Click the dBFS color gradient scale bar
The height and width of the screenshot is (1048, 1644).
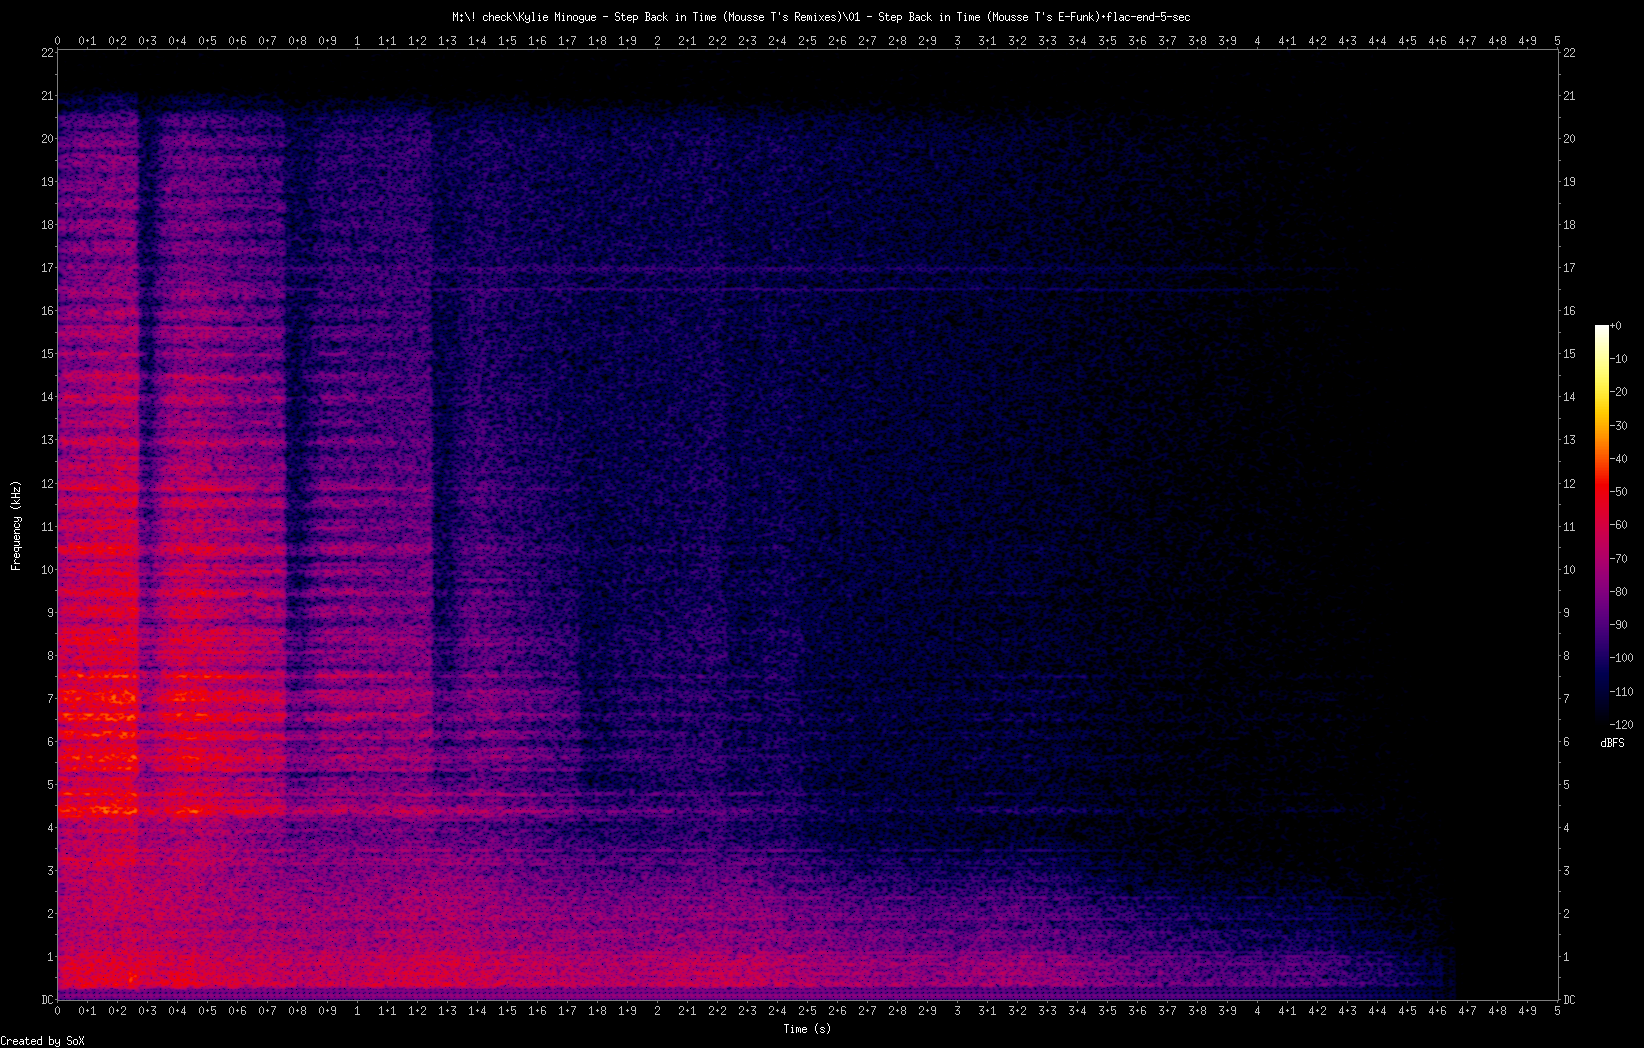click(1602, 524)
